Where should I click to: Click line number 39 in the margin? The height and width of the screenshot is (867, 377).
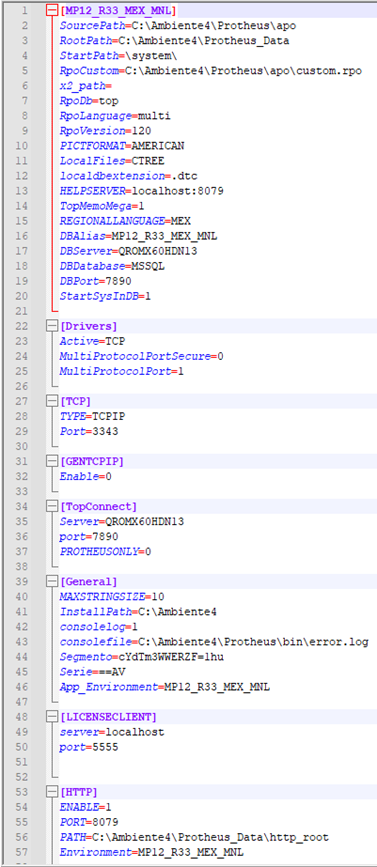pos(21,582)
